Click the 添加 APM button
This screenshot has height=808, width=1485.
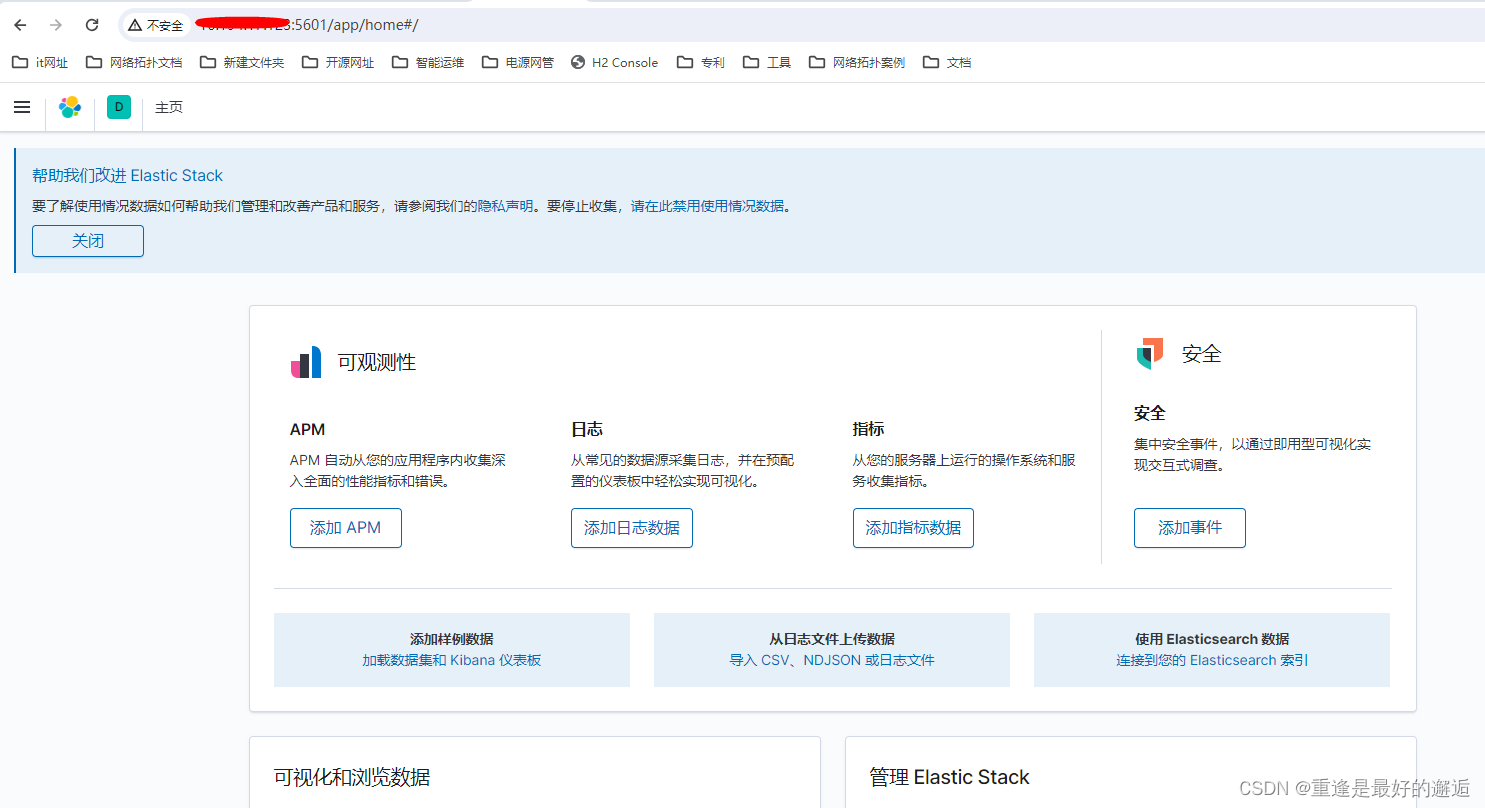point(346,528)
